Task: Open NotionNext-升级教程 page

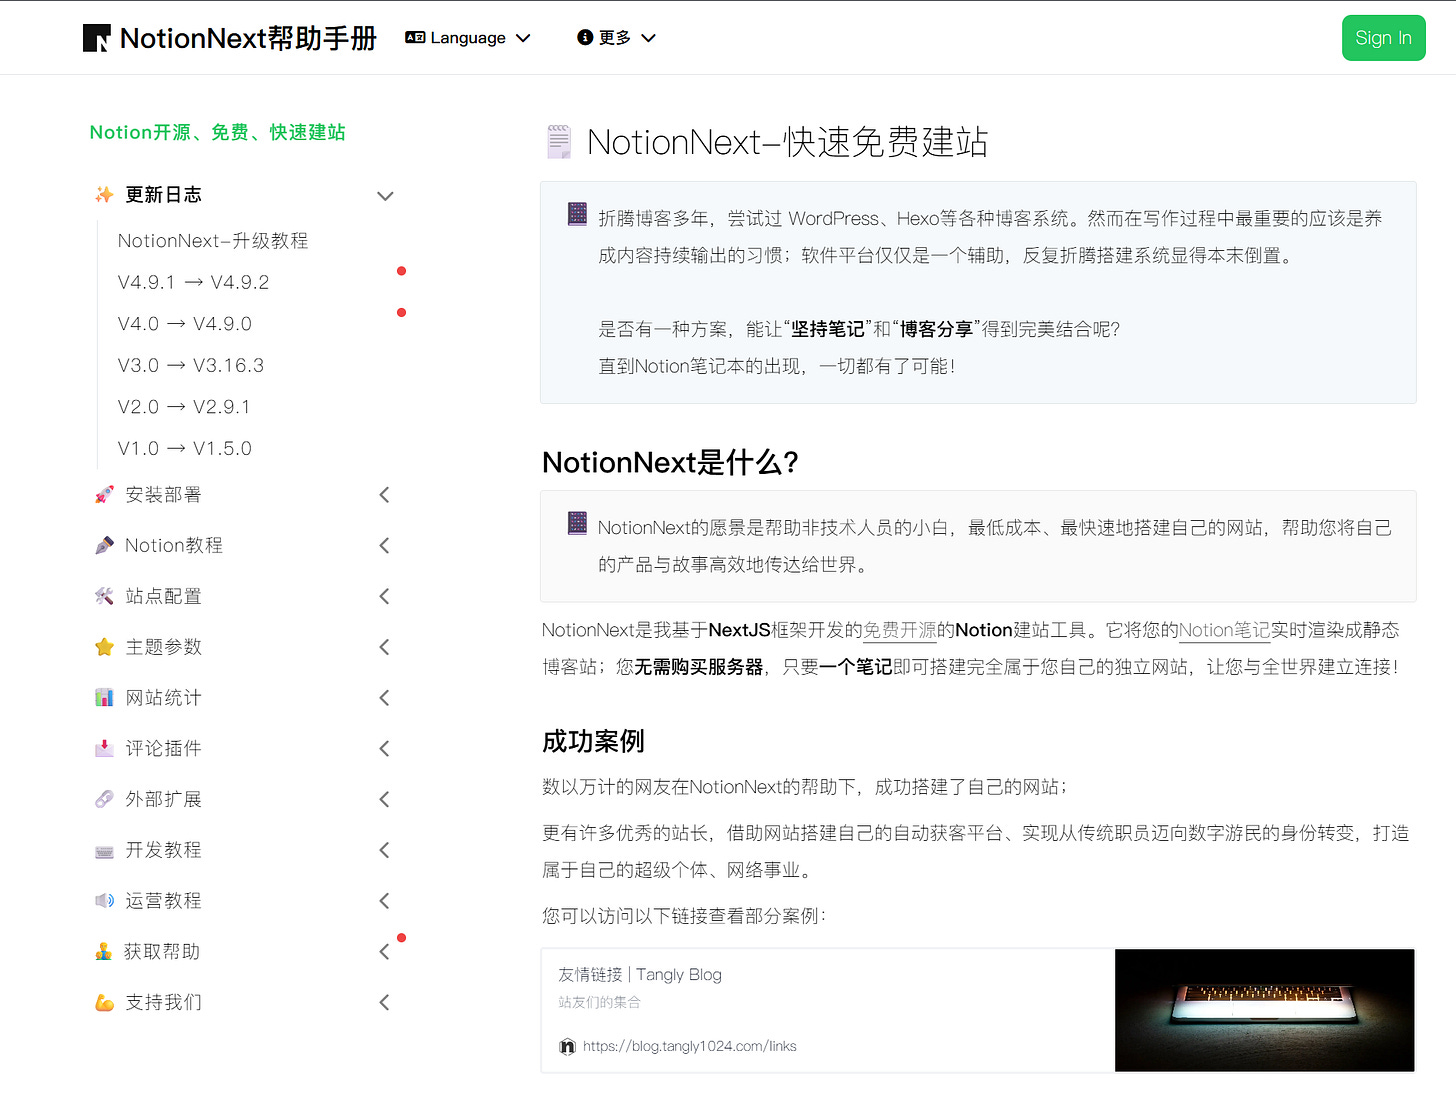Action: pyautogui.click(x=213, y=241)
